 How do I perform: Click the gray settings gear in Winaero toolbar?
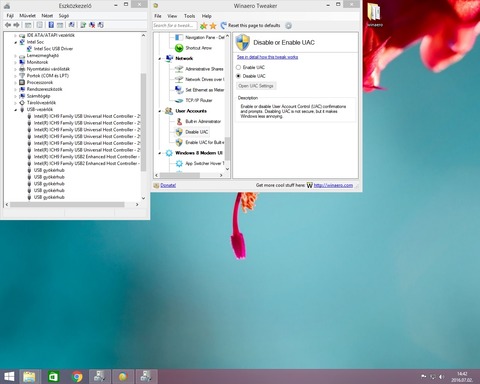288,26
